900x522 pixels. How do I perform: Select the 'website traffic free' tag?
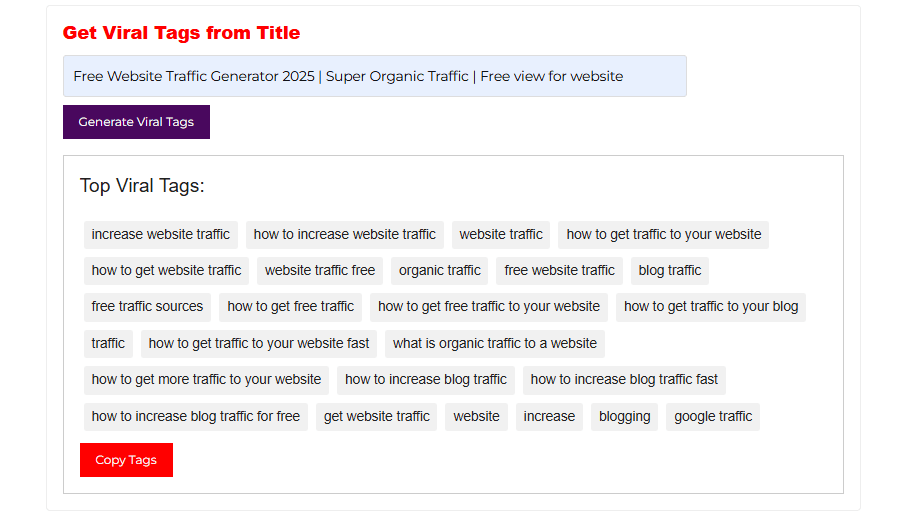click(320, 270)
